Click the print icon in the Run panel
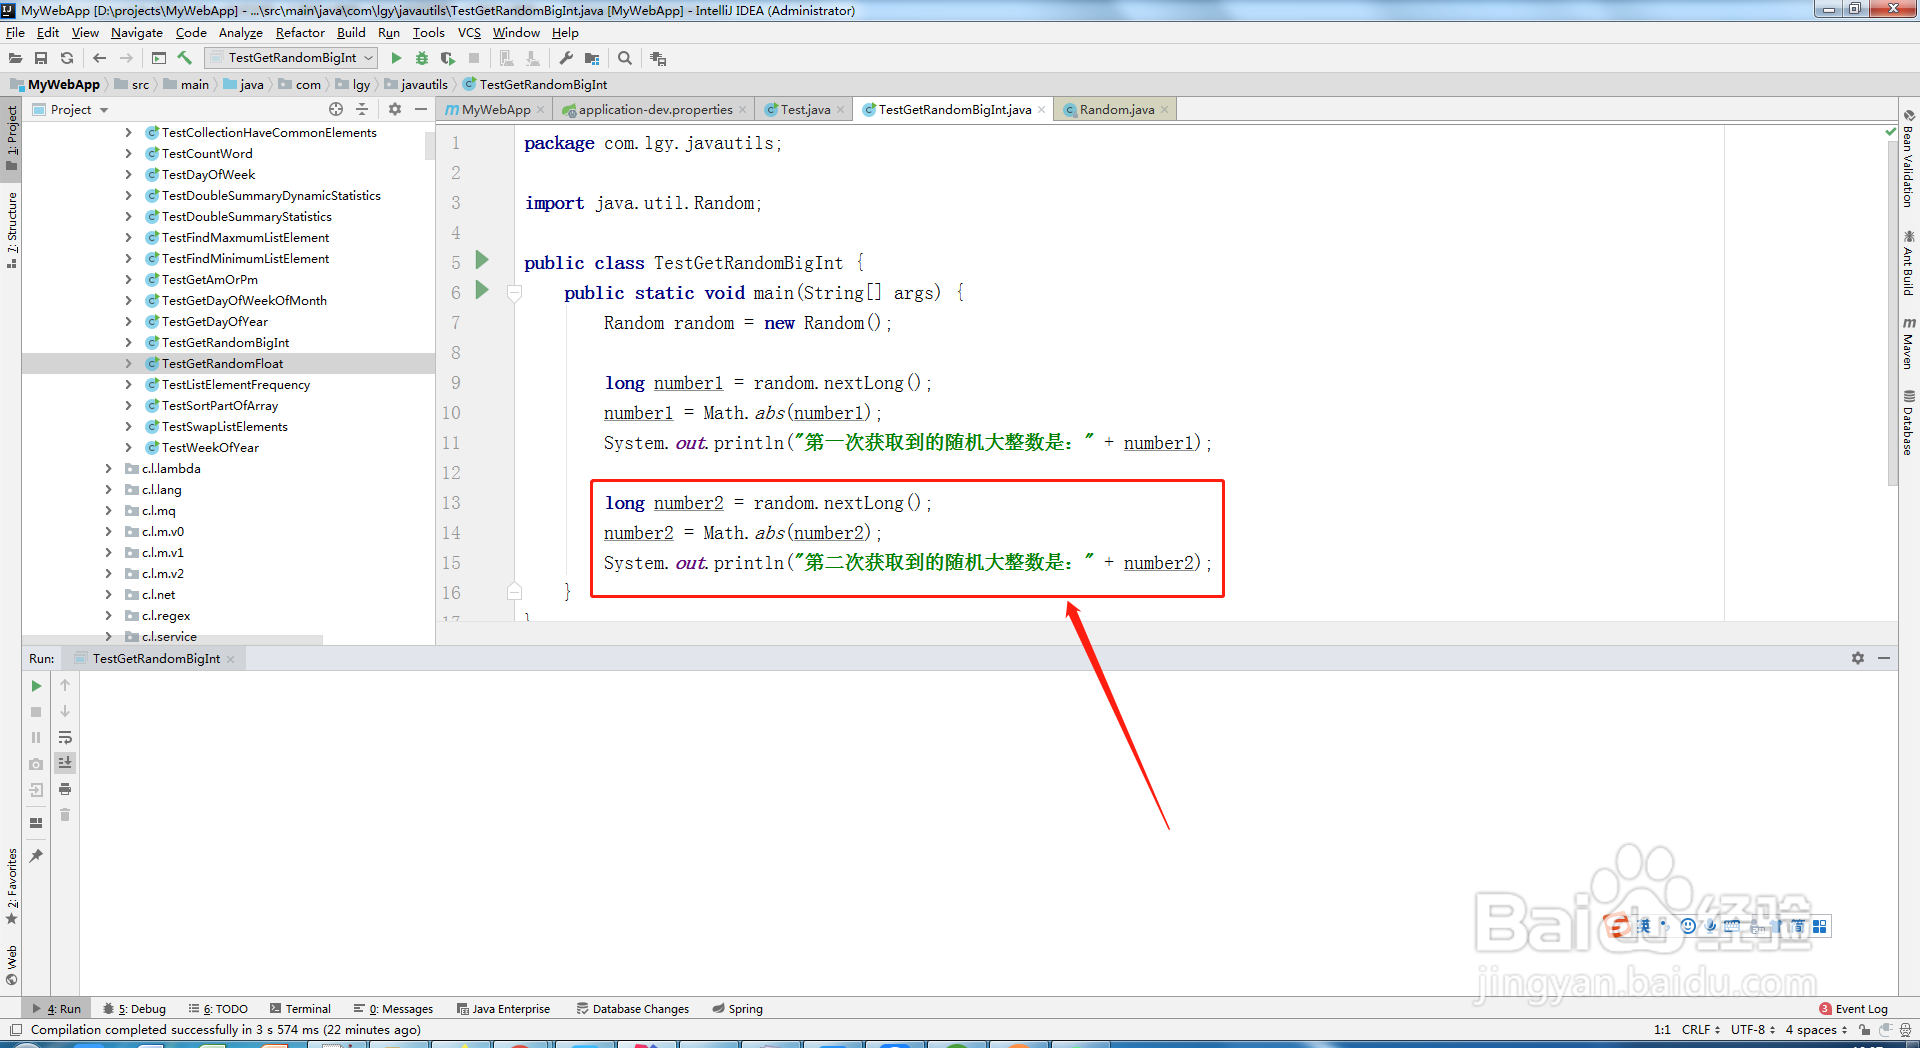 (x=65, y=789)
